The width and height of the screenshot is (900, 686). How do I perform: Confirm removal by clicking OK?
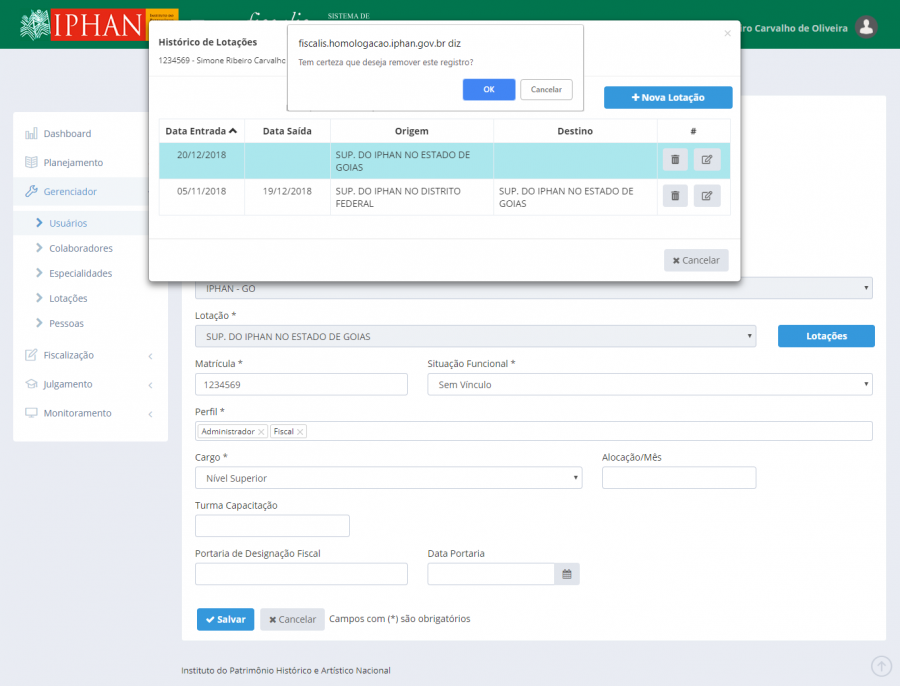[488, 89]
